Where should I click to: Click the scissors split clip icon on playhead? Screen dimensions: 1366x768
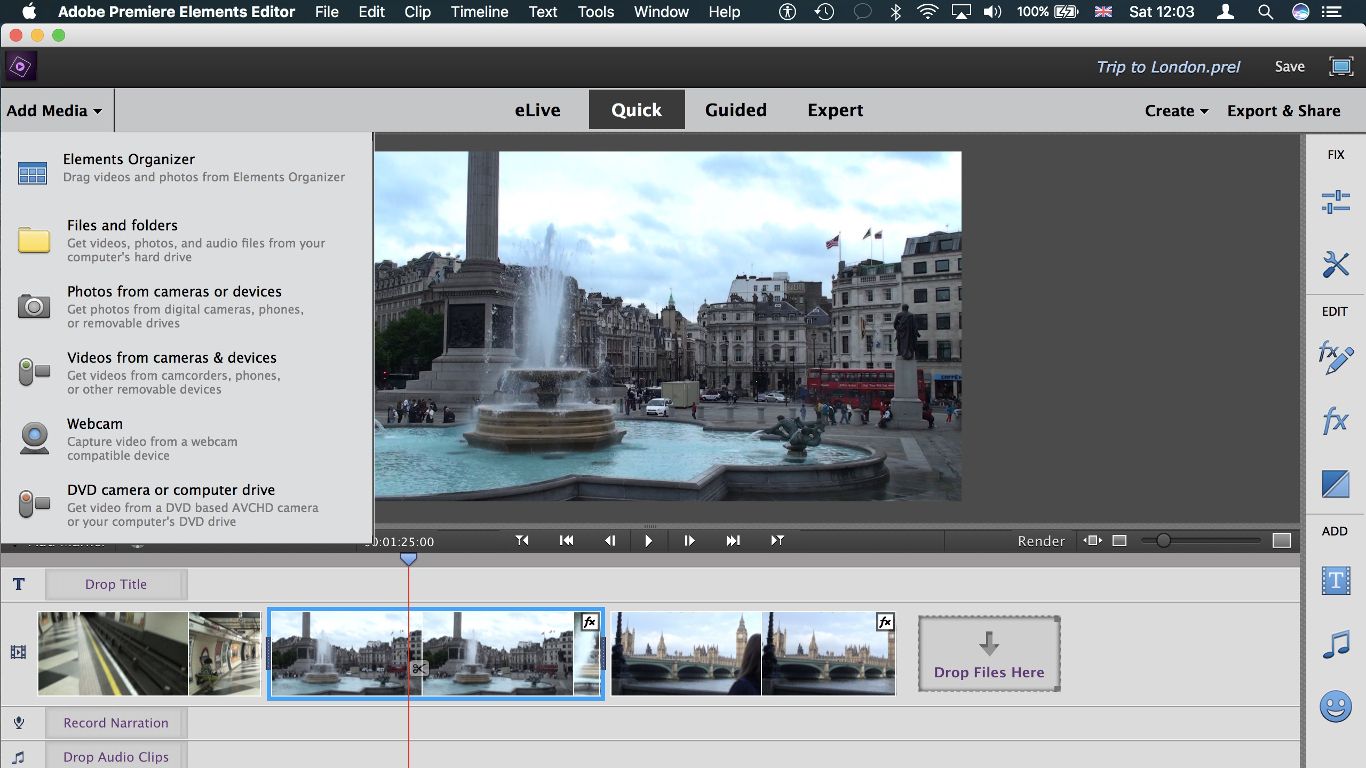(419, 668)
